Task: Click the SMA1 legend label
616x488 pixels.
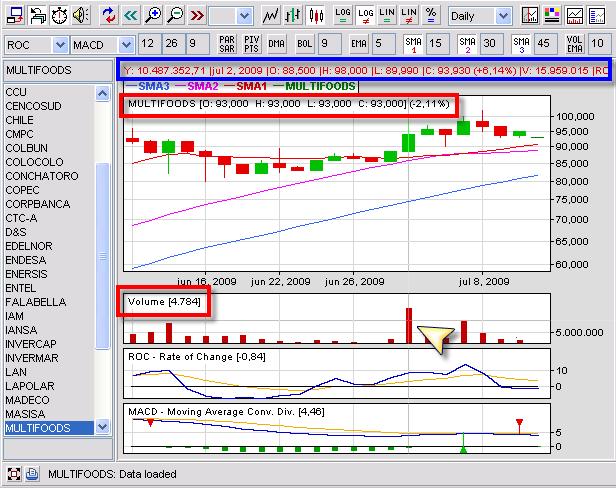Action: coord(251,86)
